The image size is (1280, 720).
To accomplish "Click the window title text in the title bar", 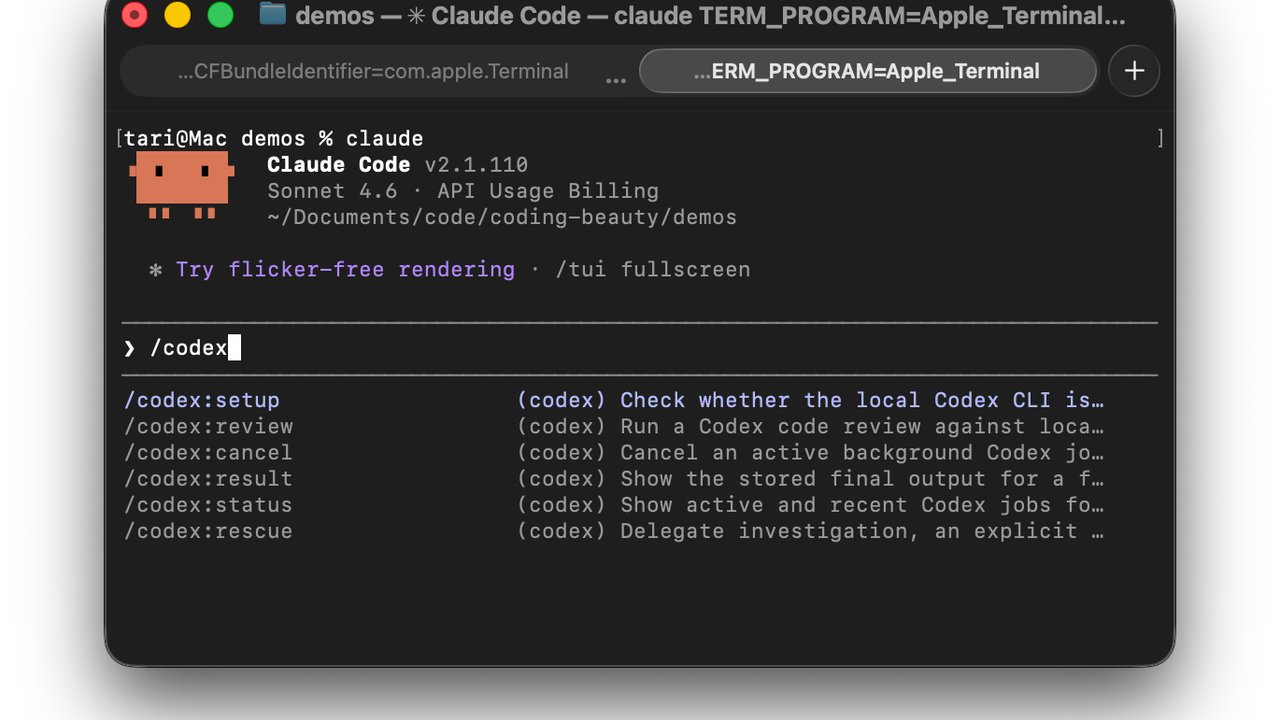I will (710, 16).
